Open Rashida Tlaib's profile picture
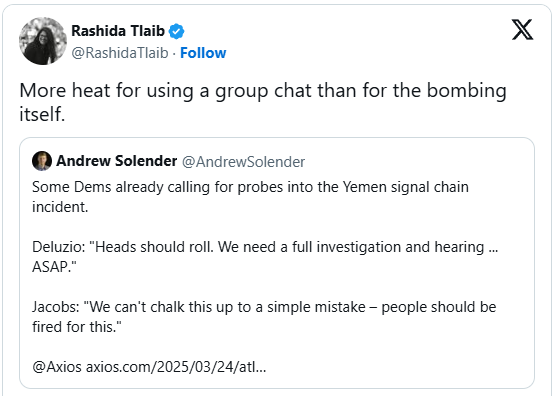 click(43, 41)
